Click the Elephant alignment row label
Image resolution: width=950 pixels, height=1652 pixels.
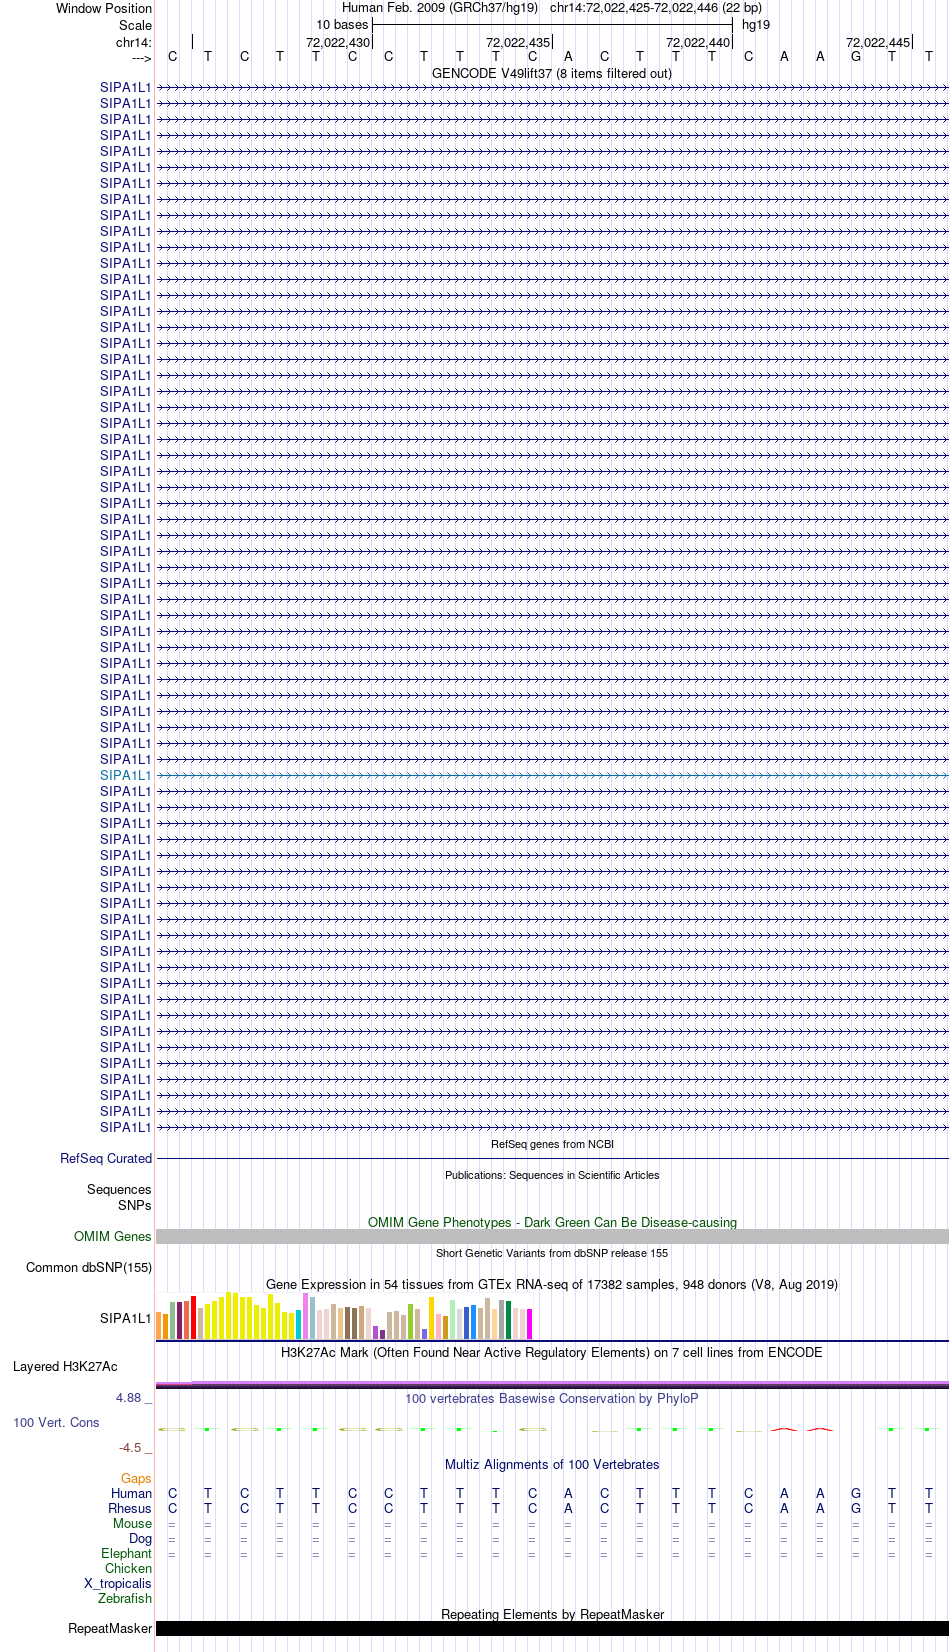pyautogui.click(x=127, y=1554)
